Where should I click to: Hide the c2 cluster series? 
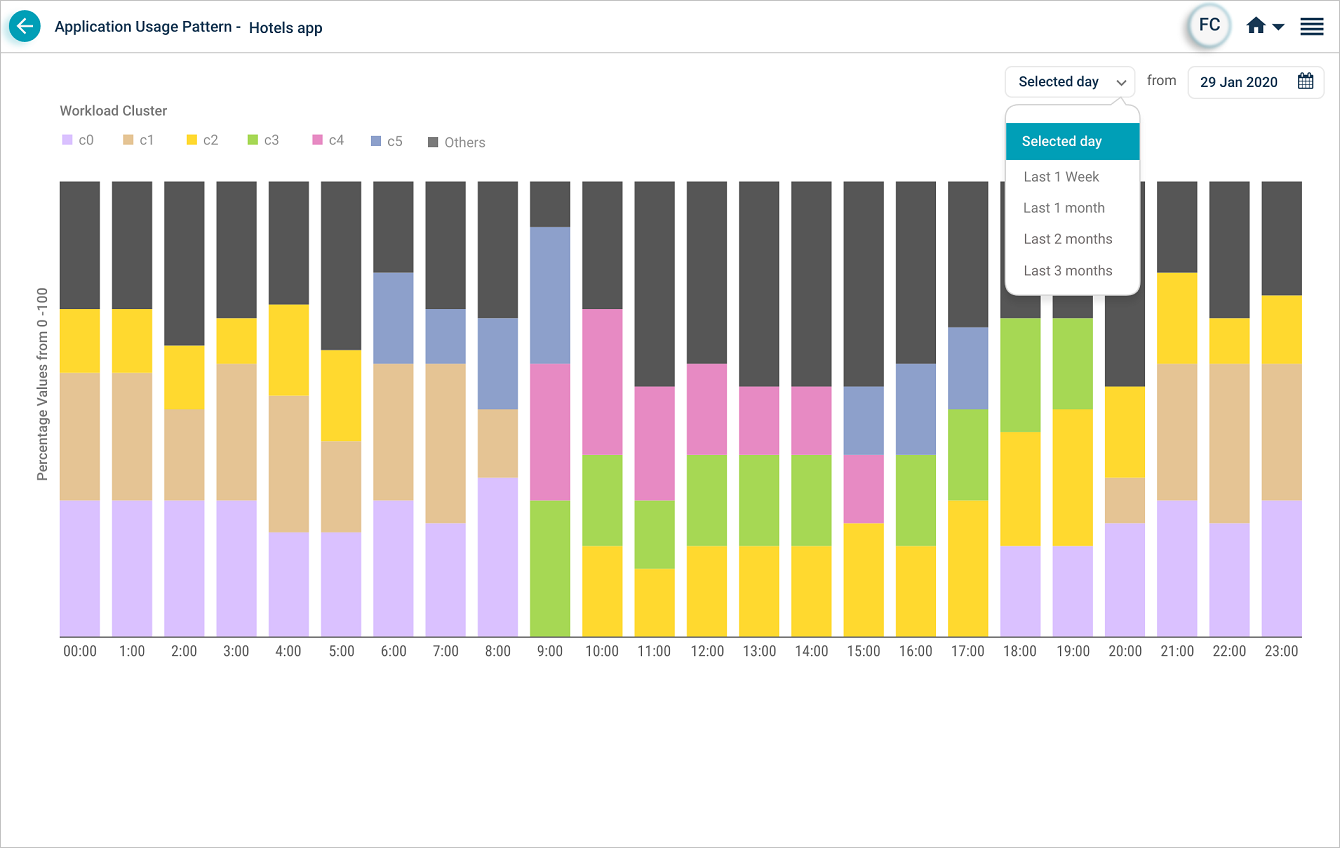[x=201, y=141]
